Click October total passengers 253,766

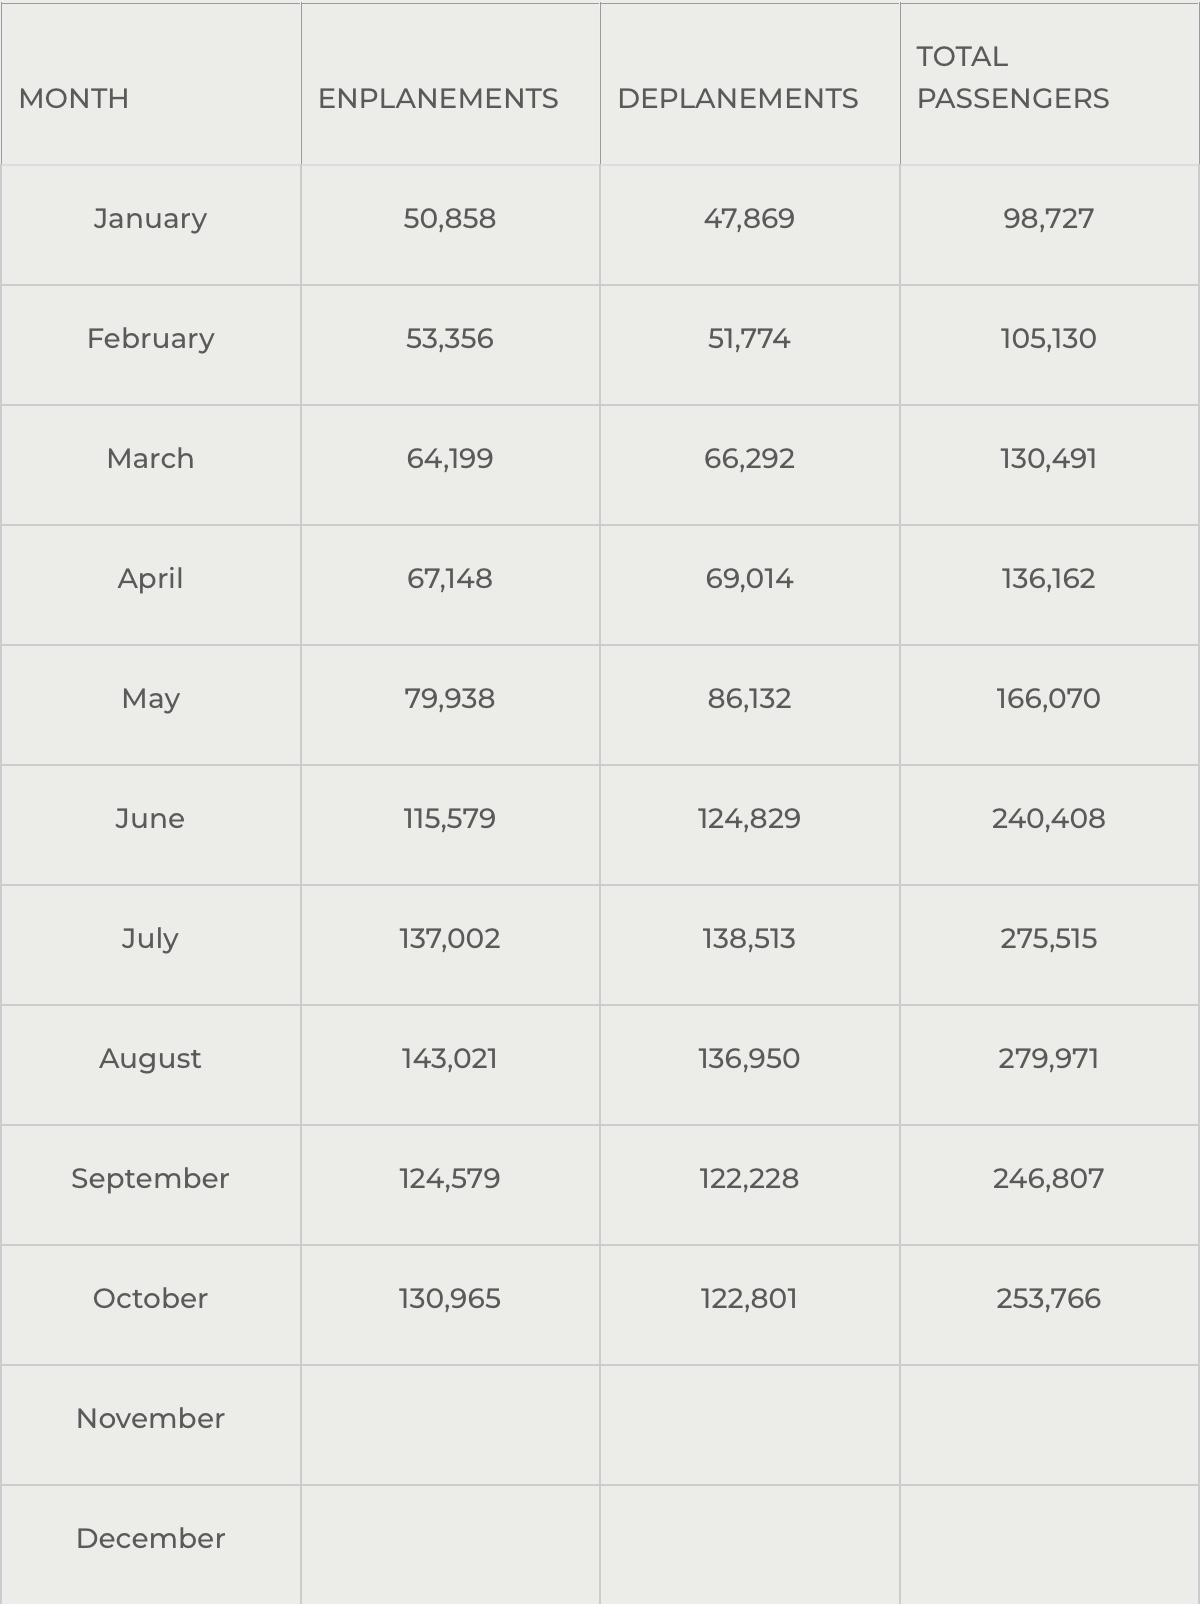pos(1048,1299)
